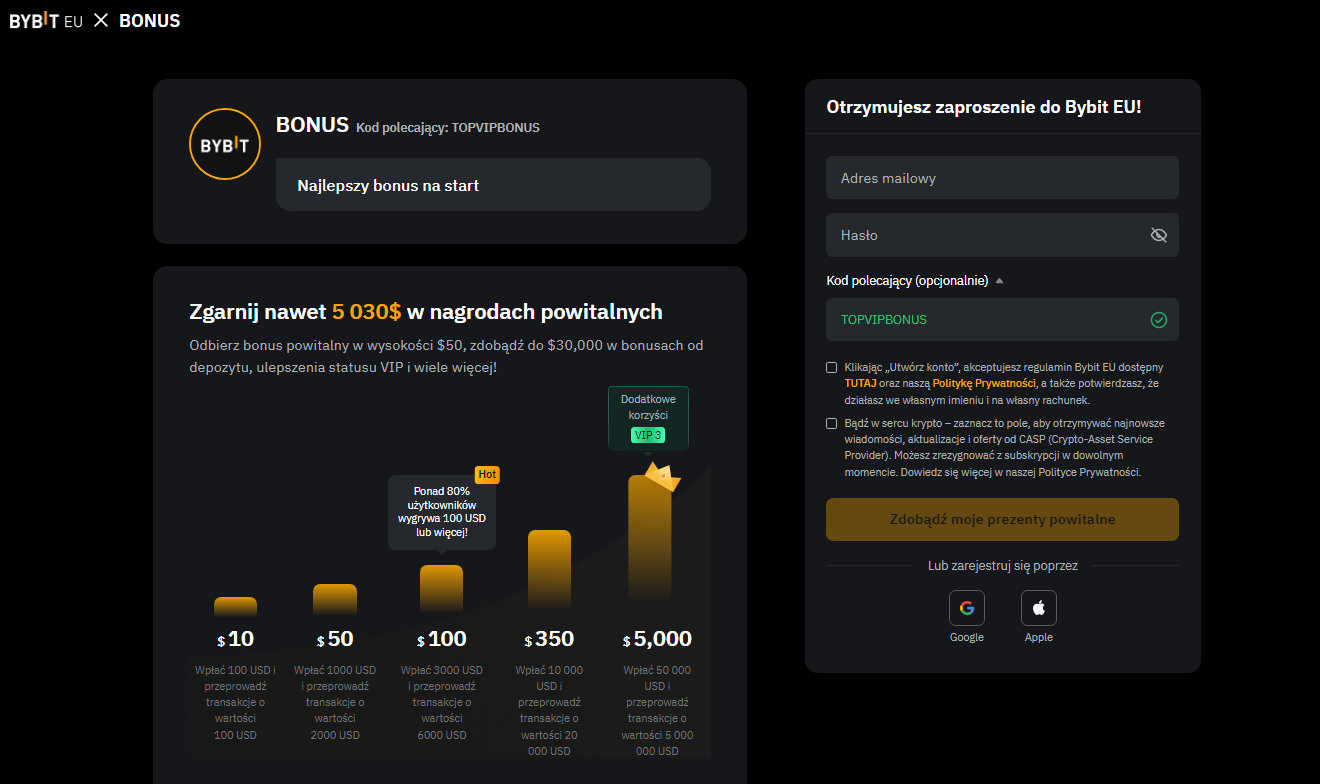Click the crown icon on $5,000 bar
This screenshot has width=1320, height=784.
tap(662, 477)
